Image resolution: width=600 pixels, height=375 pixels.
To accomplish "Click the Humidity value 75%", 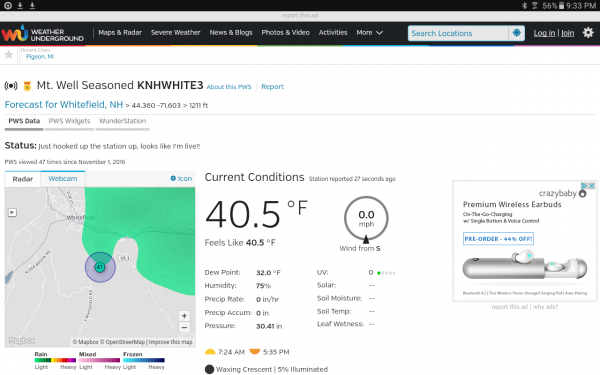I will [263, 286].
